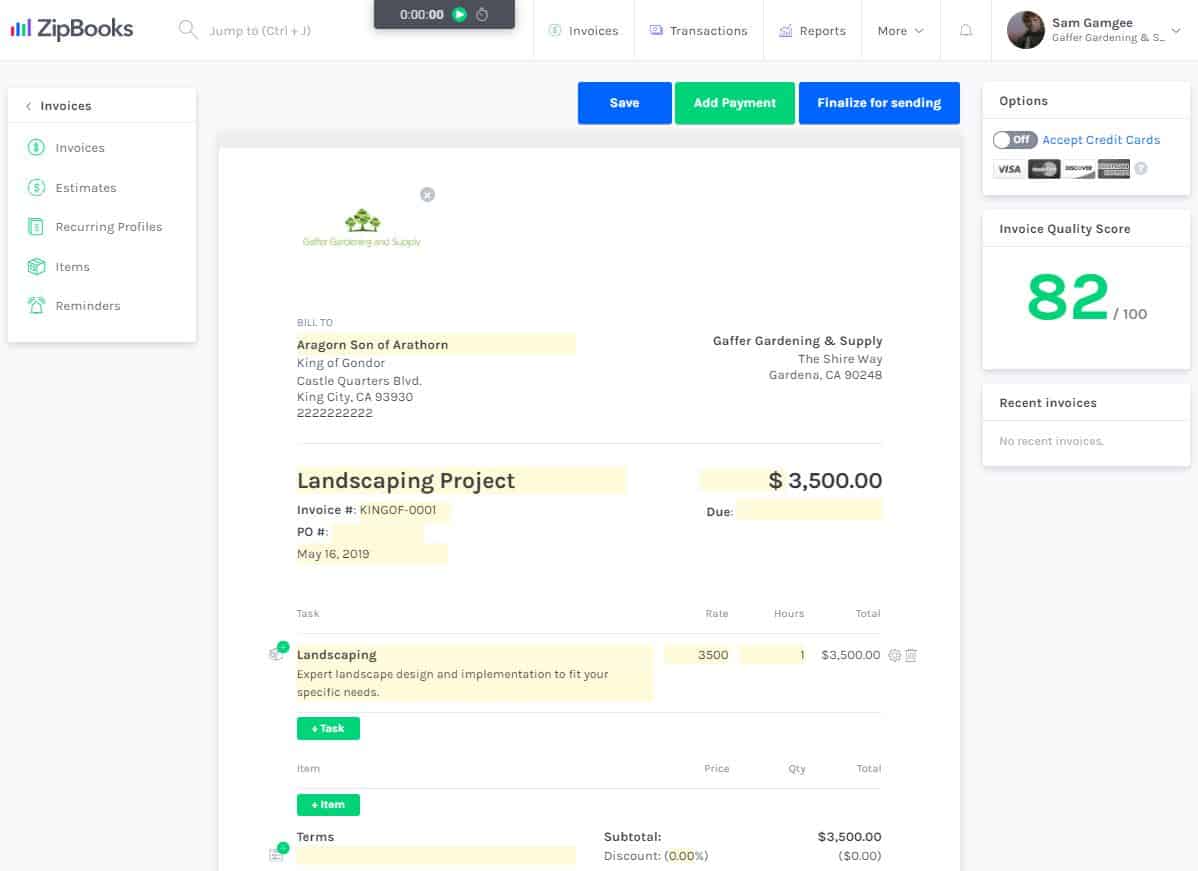Click the Jump to search field

[260, 31]
